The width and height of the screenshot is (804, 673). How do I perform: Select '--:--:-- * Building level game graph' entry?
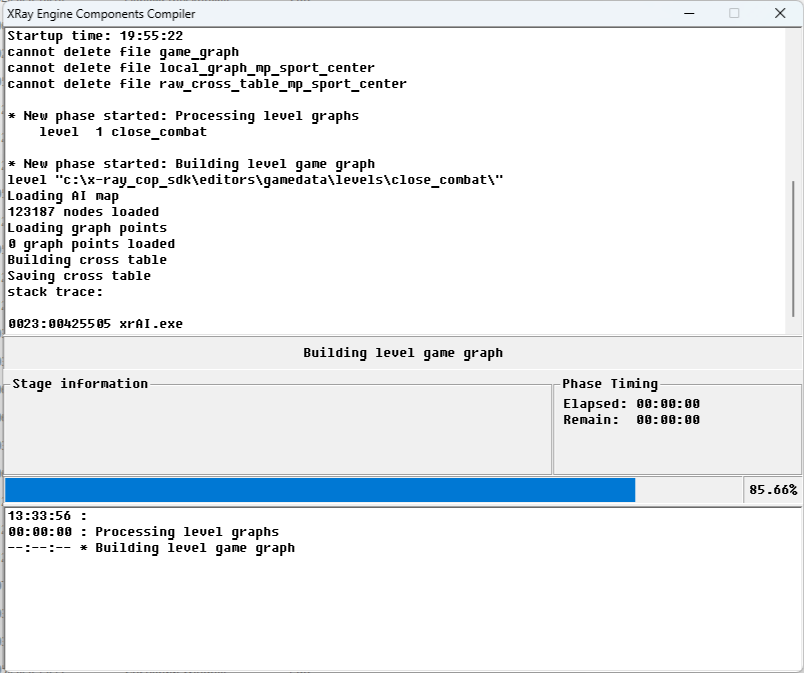pyautogui.click(x=151, y=548)
